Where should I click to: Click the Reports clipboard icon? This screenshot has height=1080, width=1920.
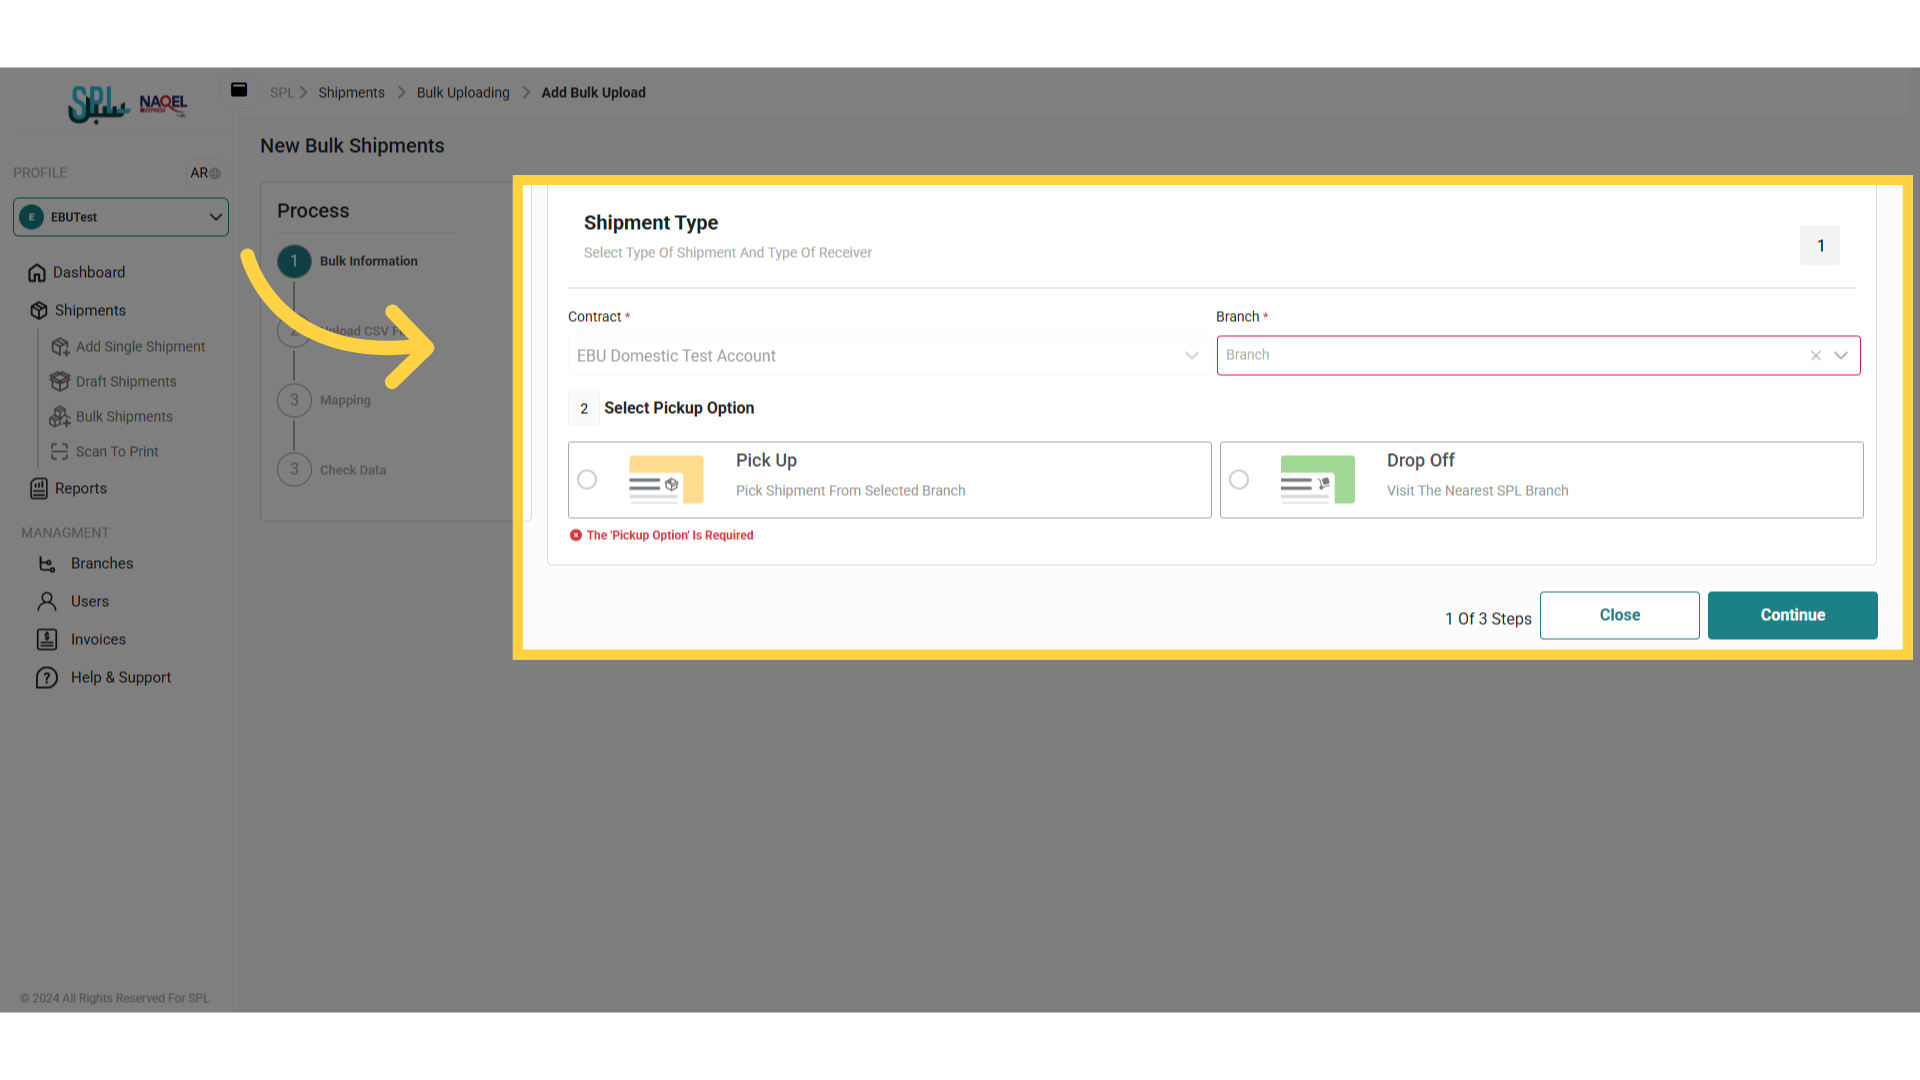(39, 489)
